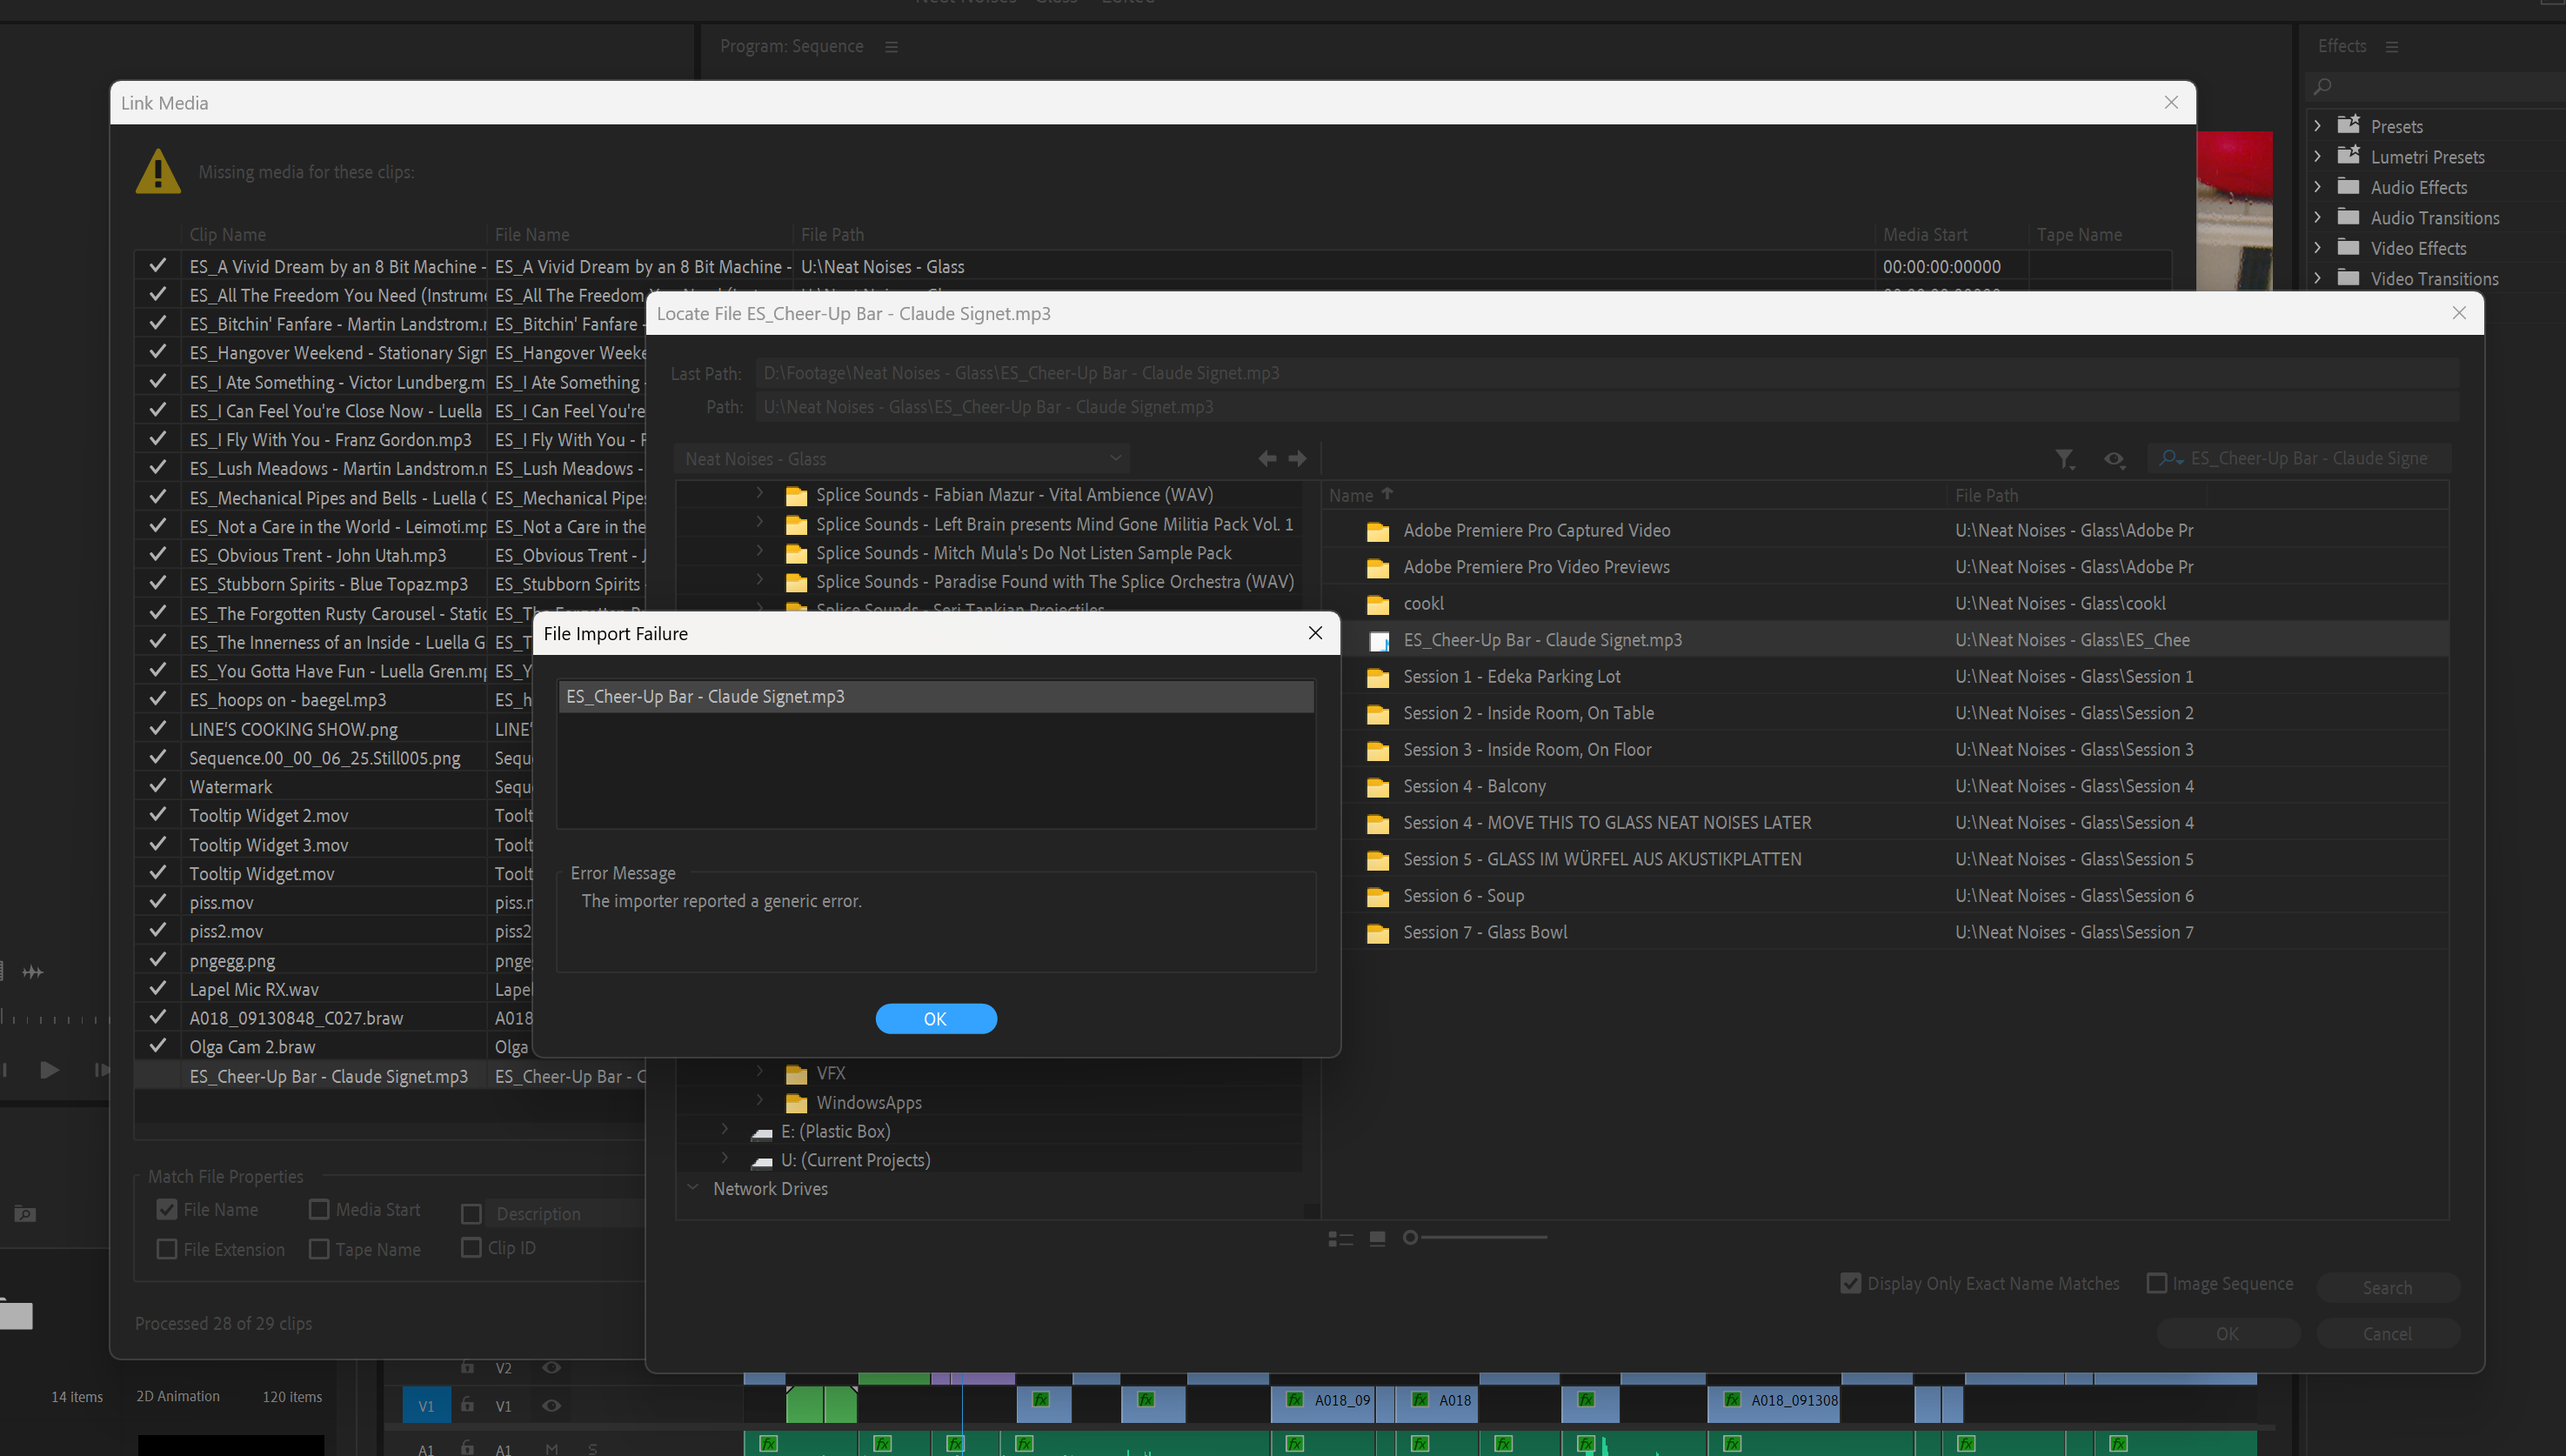This screenshot has width=2566, height=1456.
Task: Click the Search button in the Locate File dialog
Action: point(2388,1286)
